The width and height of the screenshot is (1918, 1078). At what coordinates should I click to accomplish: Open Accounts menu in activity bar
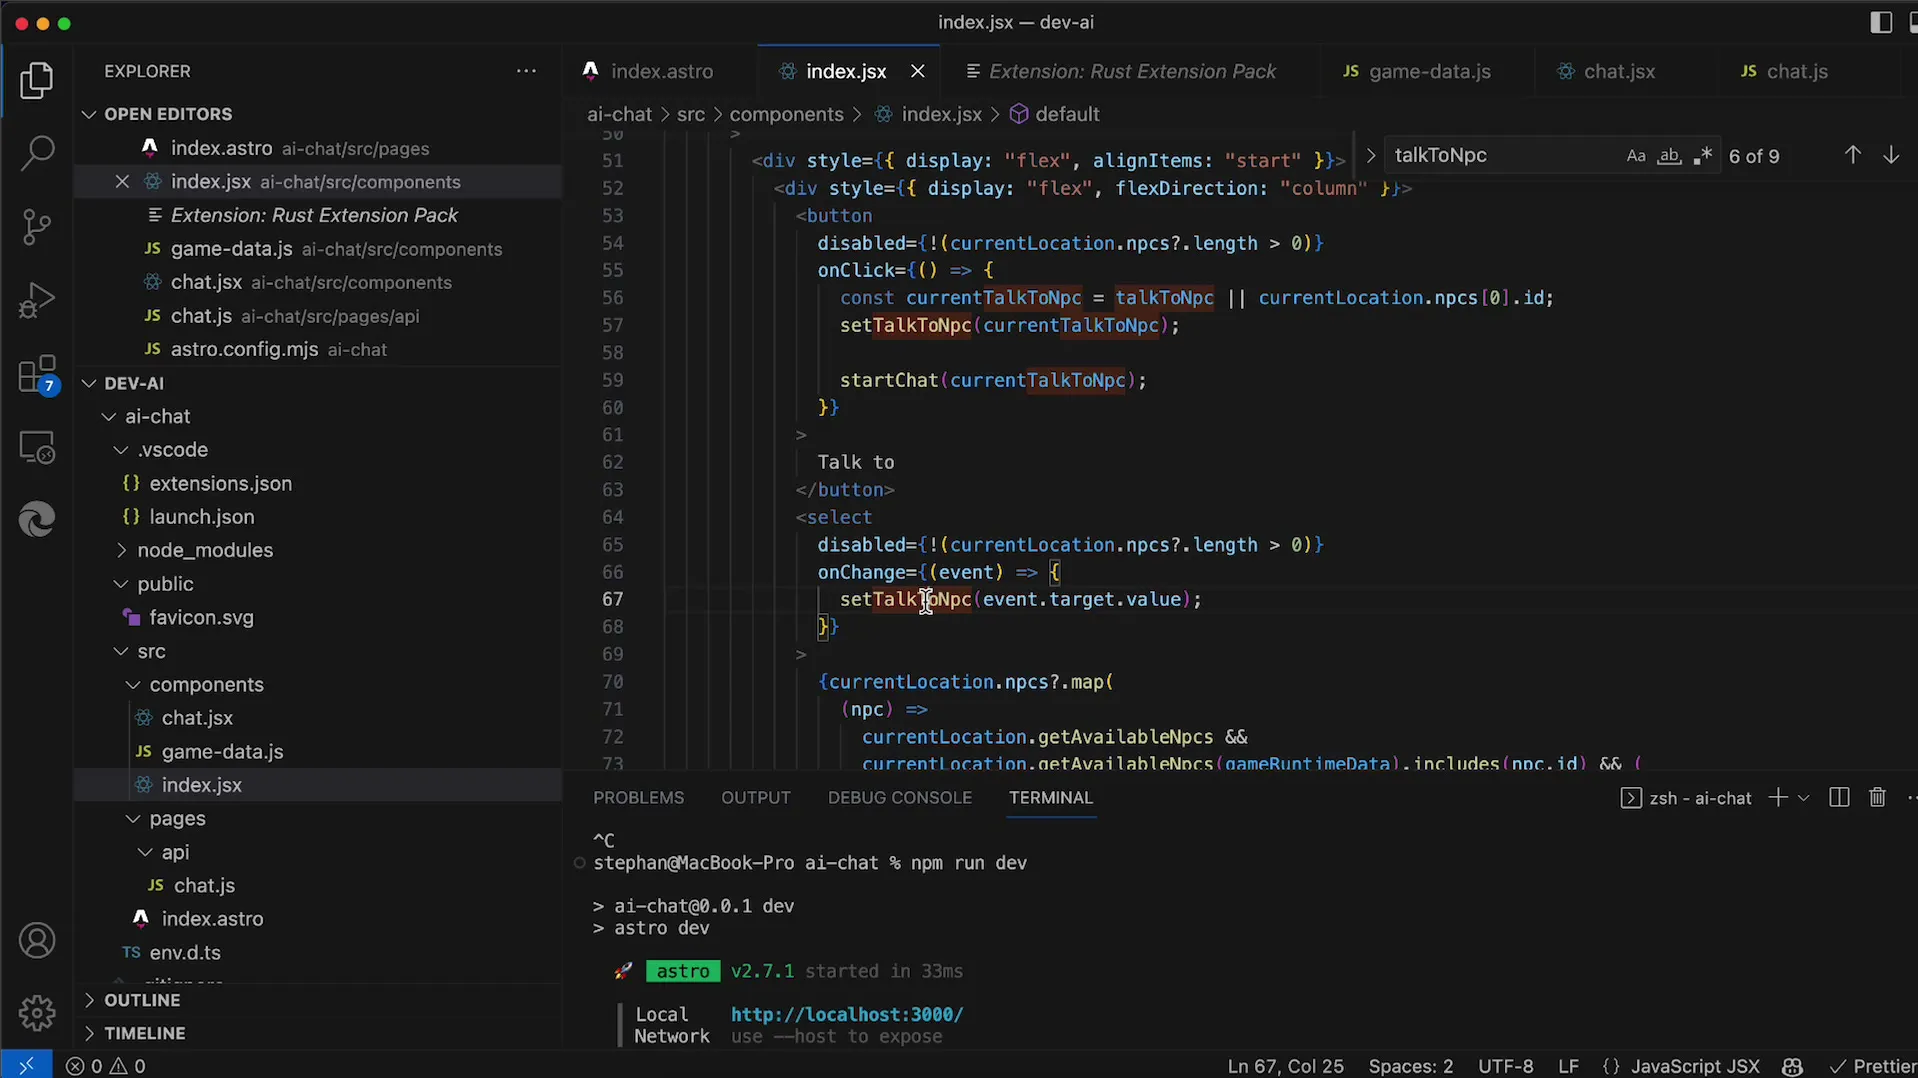(37, 941)
